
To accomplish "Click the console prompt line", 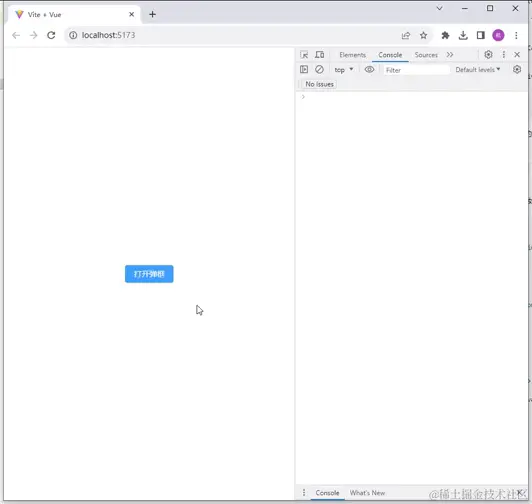I will [412, 97].
